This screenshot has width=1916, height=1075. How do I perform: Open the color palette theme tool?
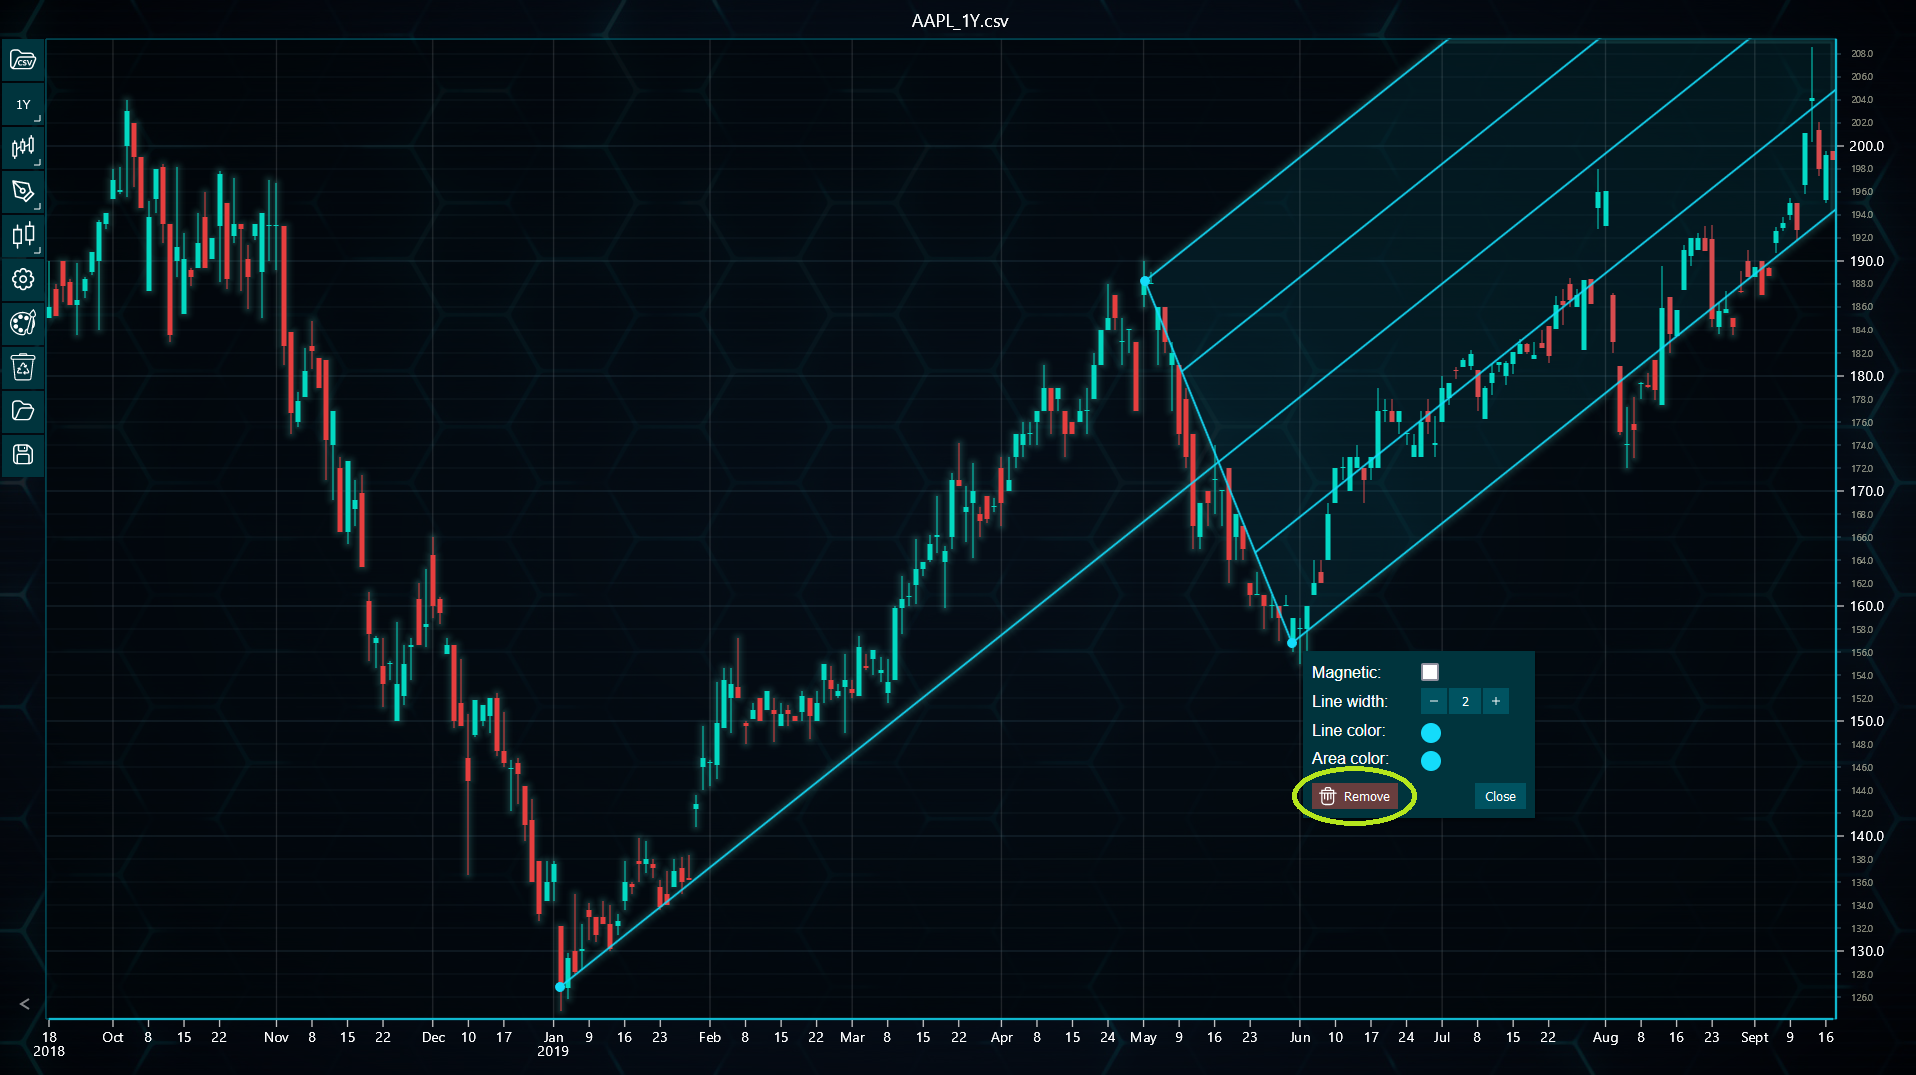coord(23,323)
